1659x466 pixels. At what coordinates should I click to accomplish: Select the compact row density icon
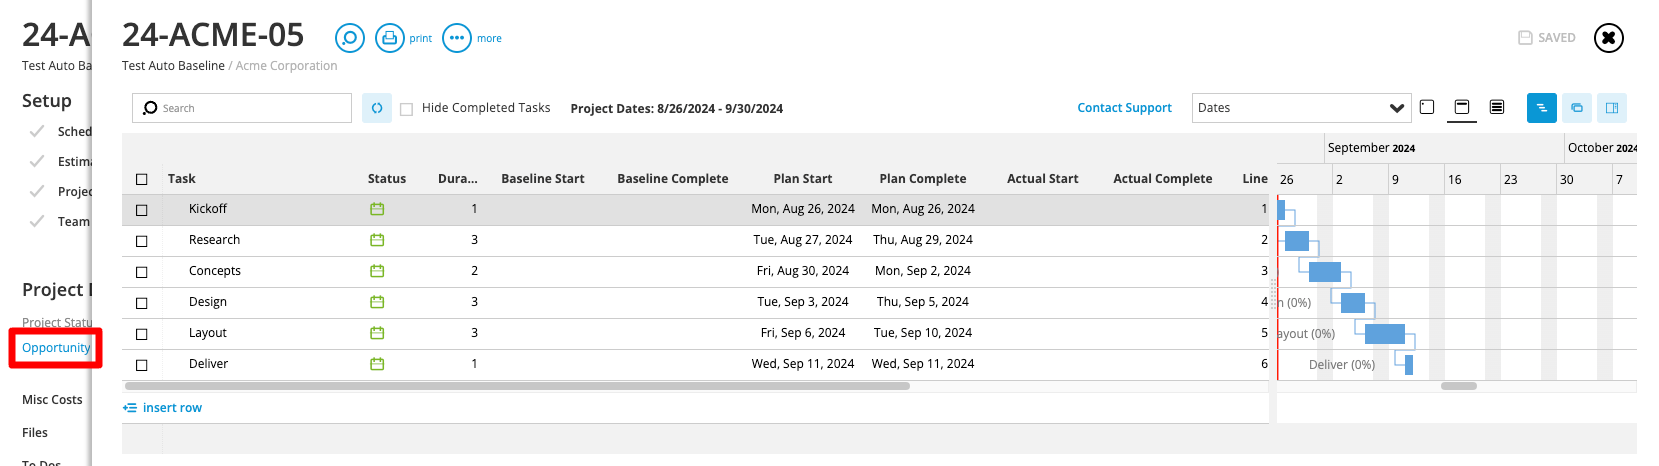(x=1497, y=107)
